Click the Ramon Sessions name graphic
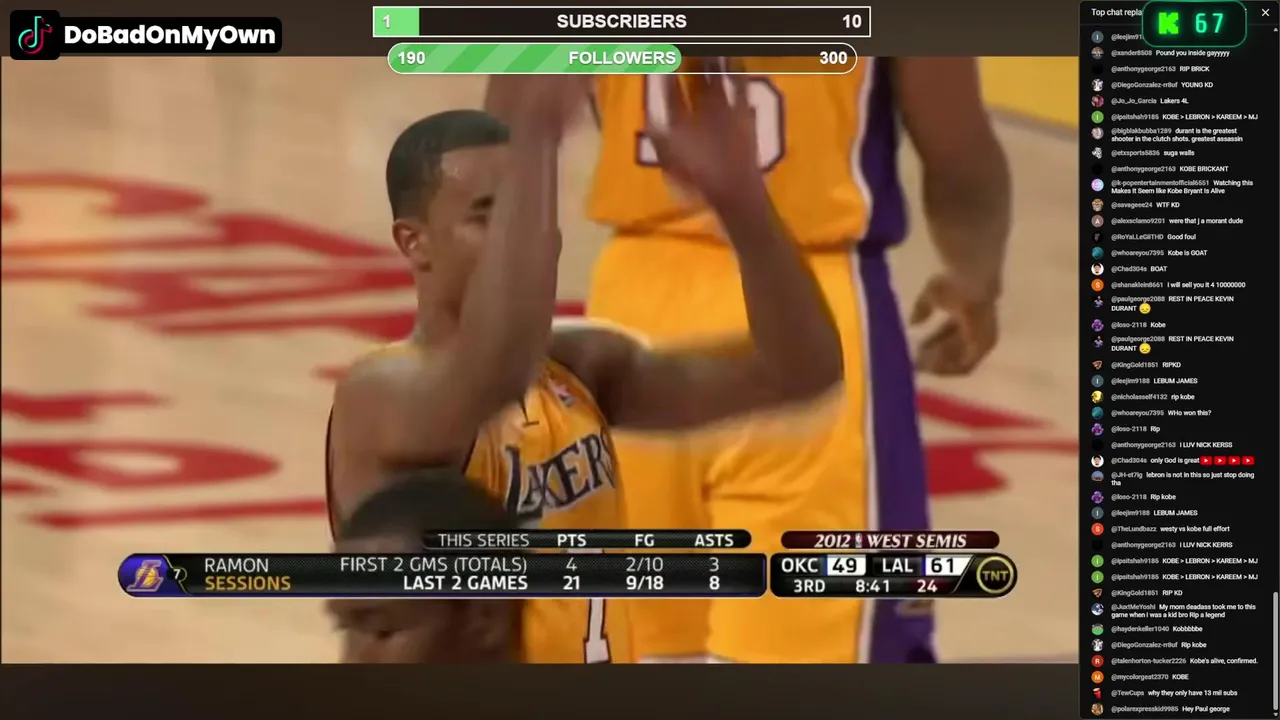 point(247,575)
